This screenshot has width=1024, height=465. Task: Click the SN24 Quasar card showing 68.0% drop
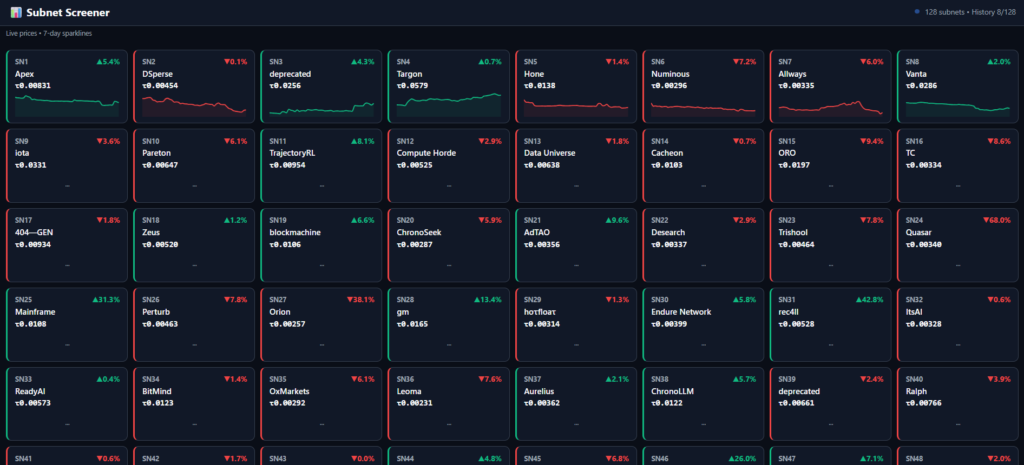958,245
